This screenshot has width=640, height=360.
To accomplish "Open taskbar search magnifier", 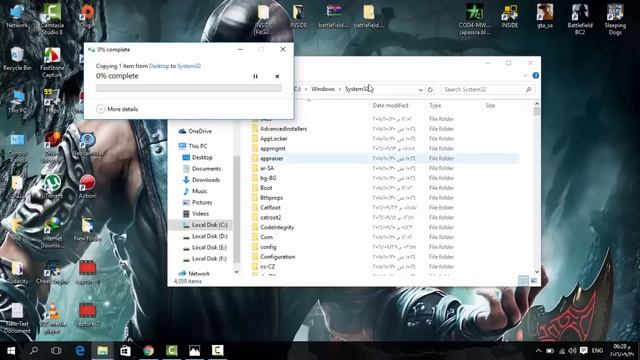I will 34,351.
